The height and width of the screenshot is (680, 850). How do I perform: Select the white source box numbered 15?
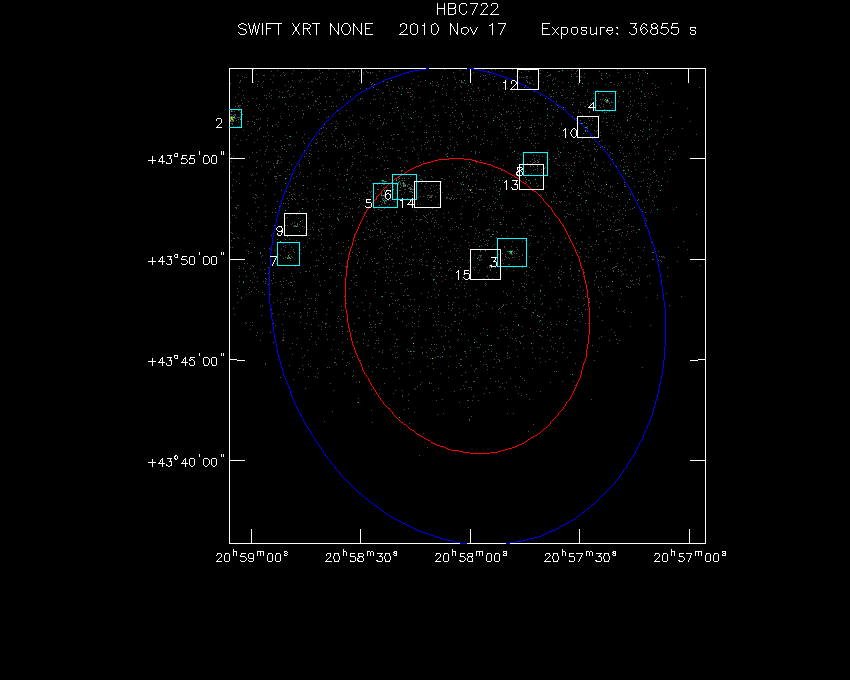(485, 265)
